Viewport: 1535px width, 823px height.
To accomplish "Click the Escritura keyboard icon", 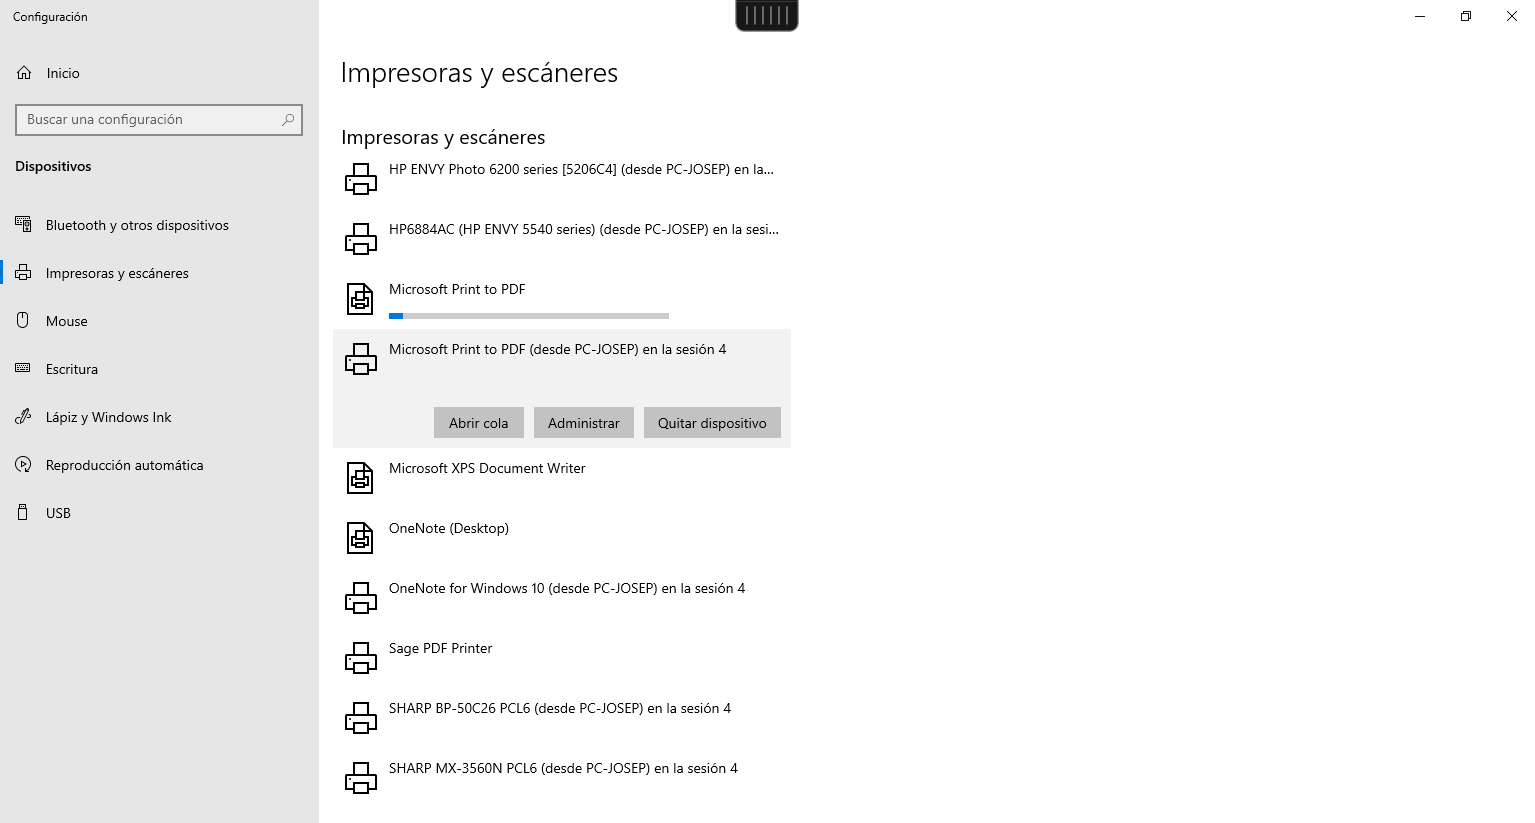I will pos(23,369).
